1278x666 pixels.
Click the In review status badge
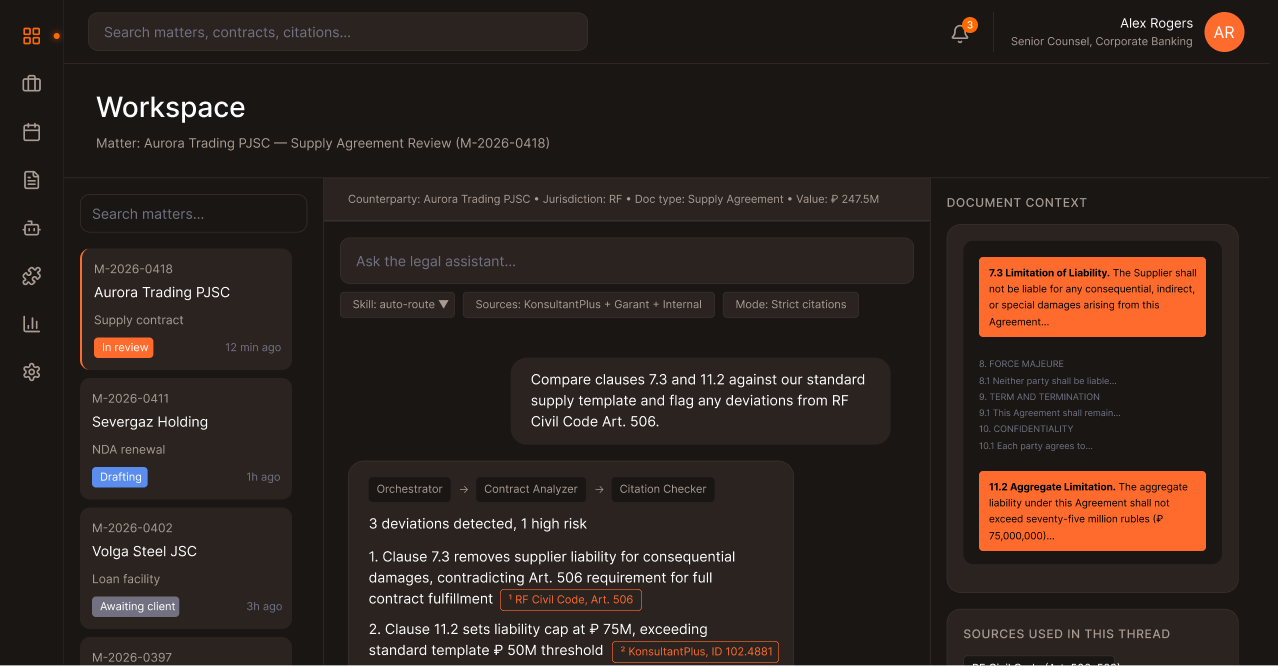(x=125, y=348)
